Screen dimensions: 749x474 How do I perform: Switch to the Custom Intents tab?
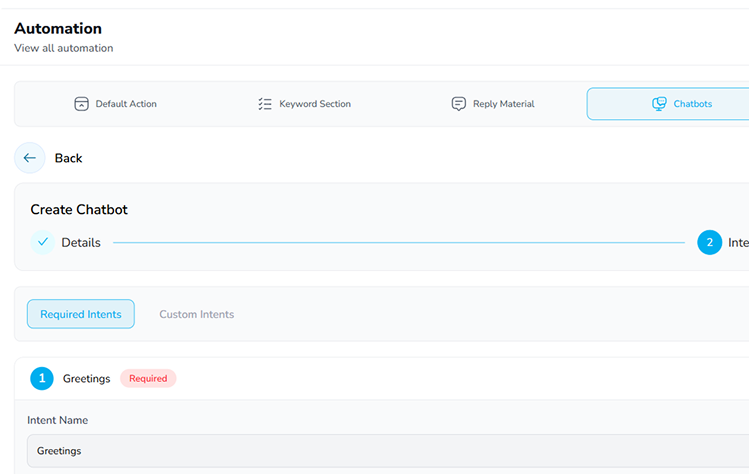coord(196,314)
